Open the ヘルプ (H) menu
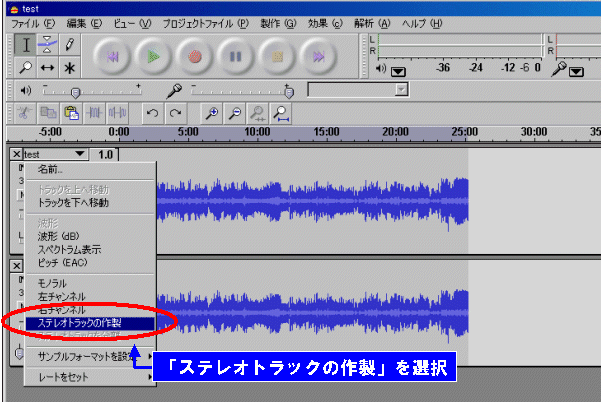601x402 pixels. coord(422,24)
